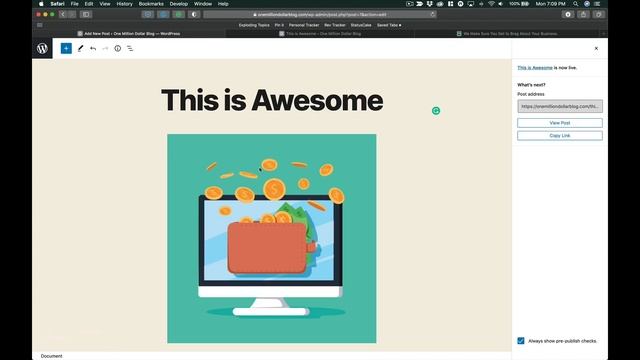
Task: Open the block list view outline
Action: coord(130,49)
